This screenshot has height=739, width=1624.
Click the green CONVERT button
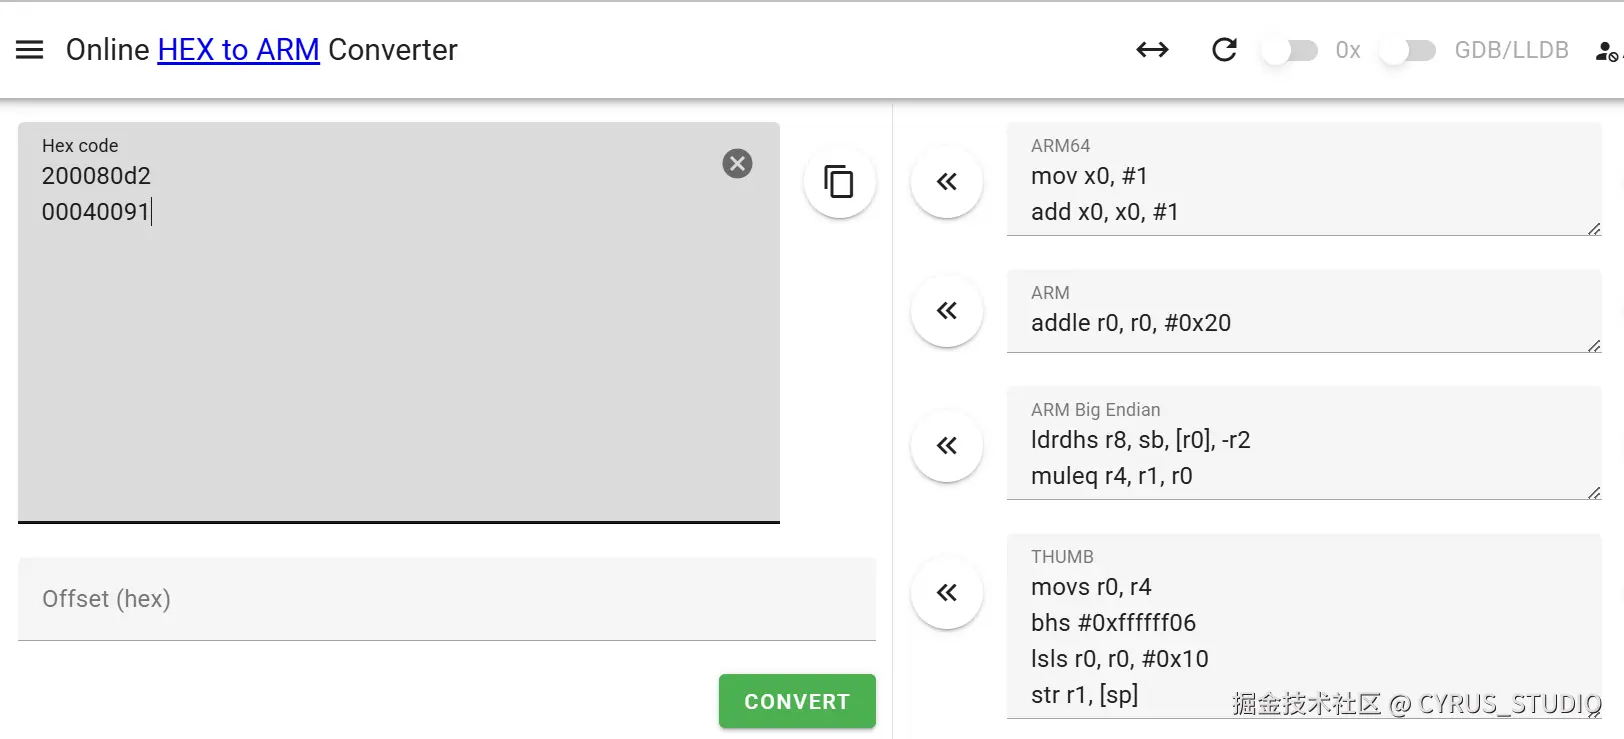[x=797, y=701]
